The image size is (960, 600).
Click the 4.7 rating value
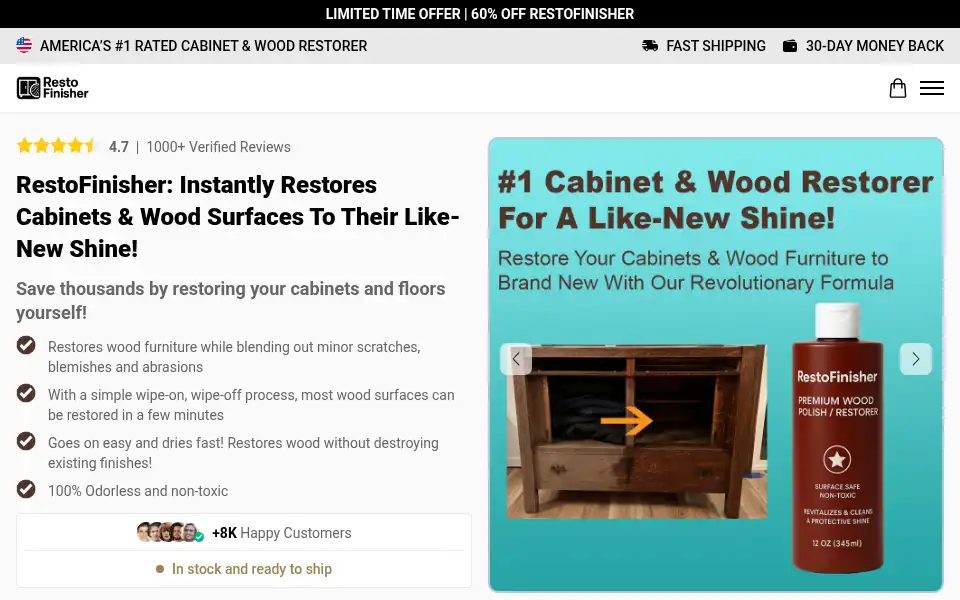(119, 147)
